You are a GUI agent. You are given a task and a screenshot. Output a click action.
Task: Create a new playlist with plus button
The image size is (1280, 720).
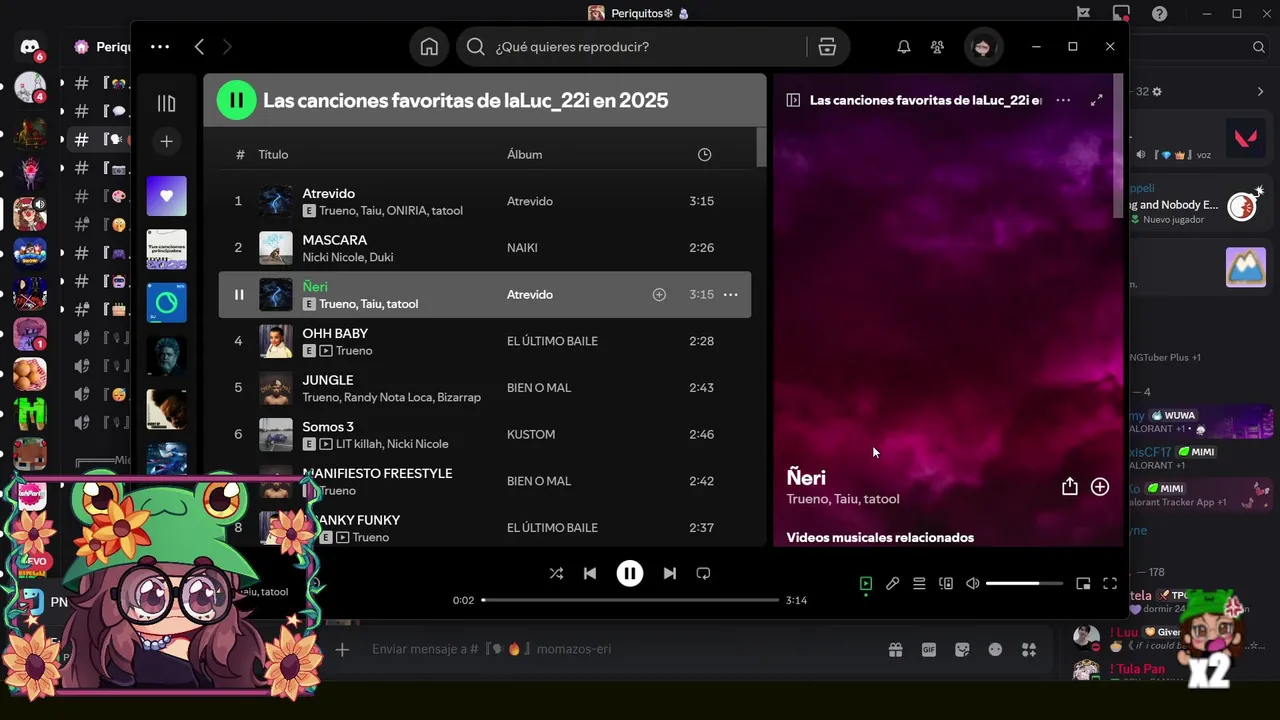click(x=166, y=141)
